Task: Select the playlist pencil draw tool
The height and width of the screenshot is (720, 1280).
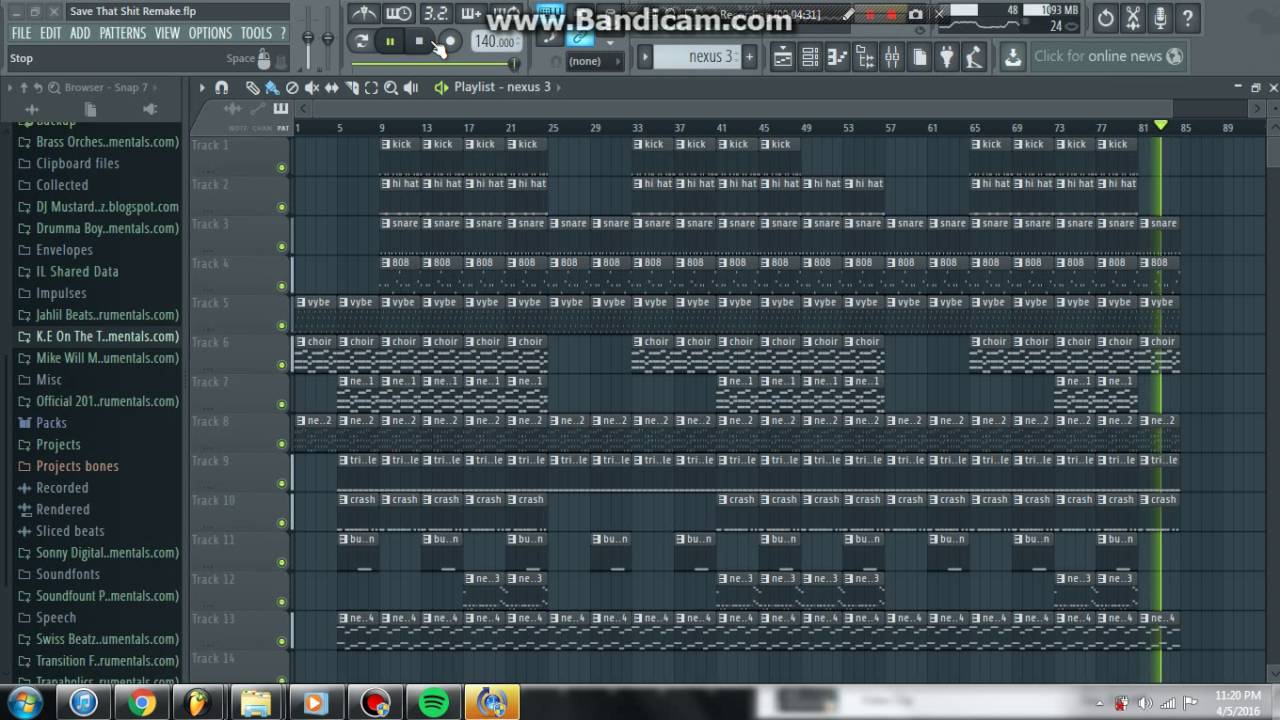Action: click(x=253, y=88)
